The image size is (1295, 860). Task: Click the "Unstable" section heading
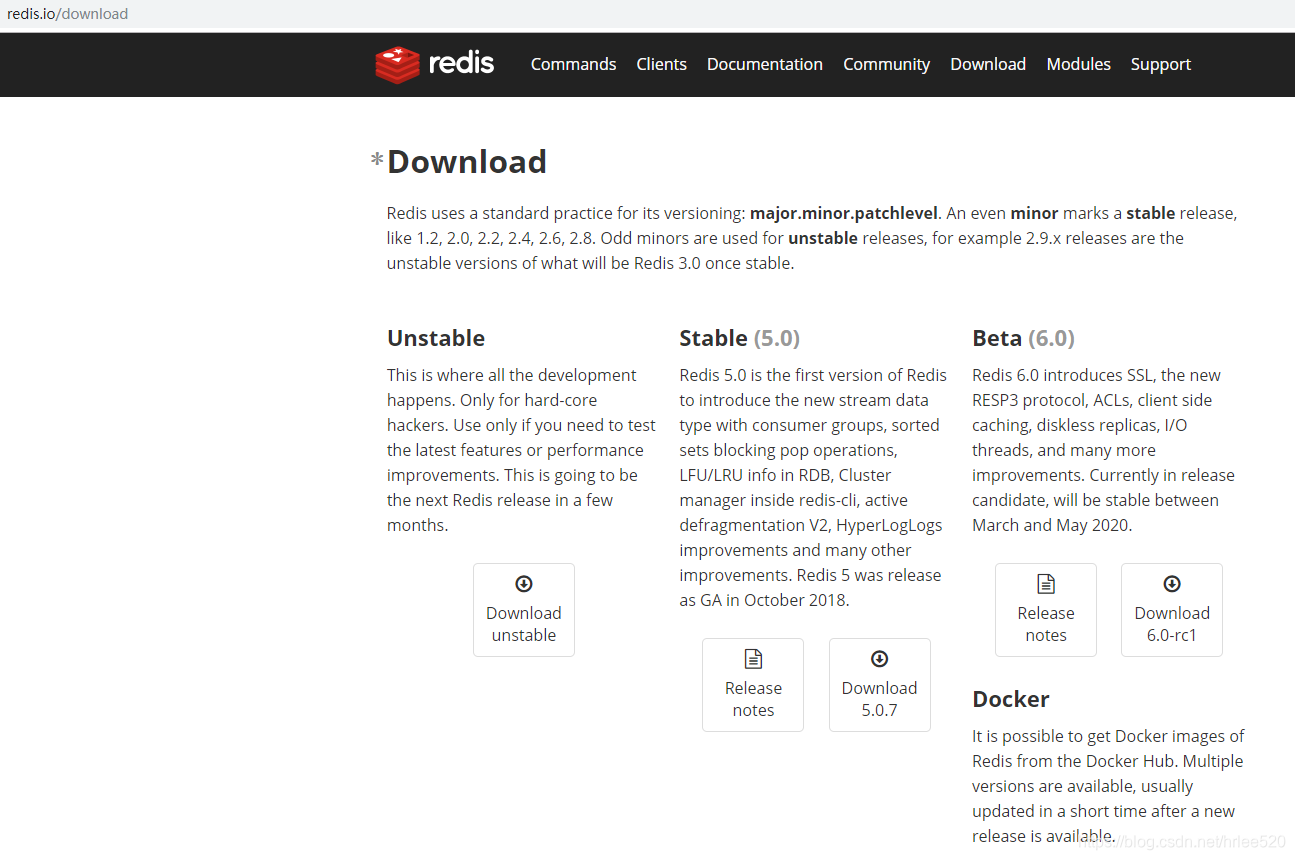[436, 338]
